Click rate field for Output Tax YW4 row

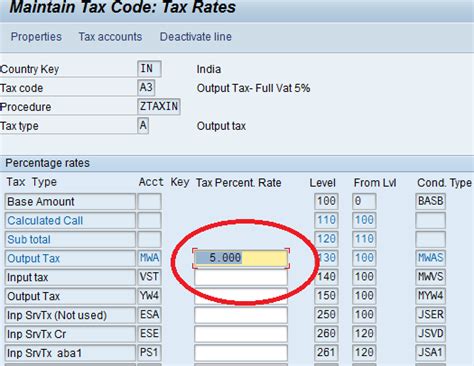(241, 296)
